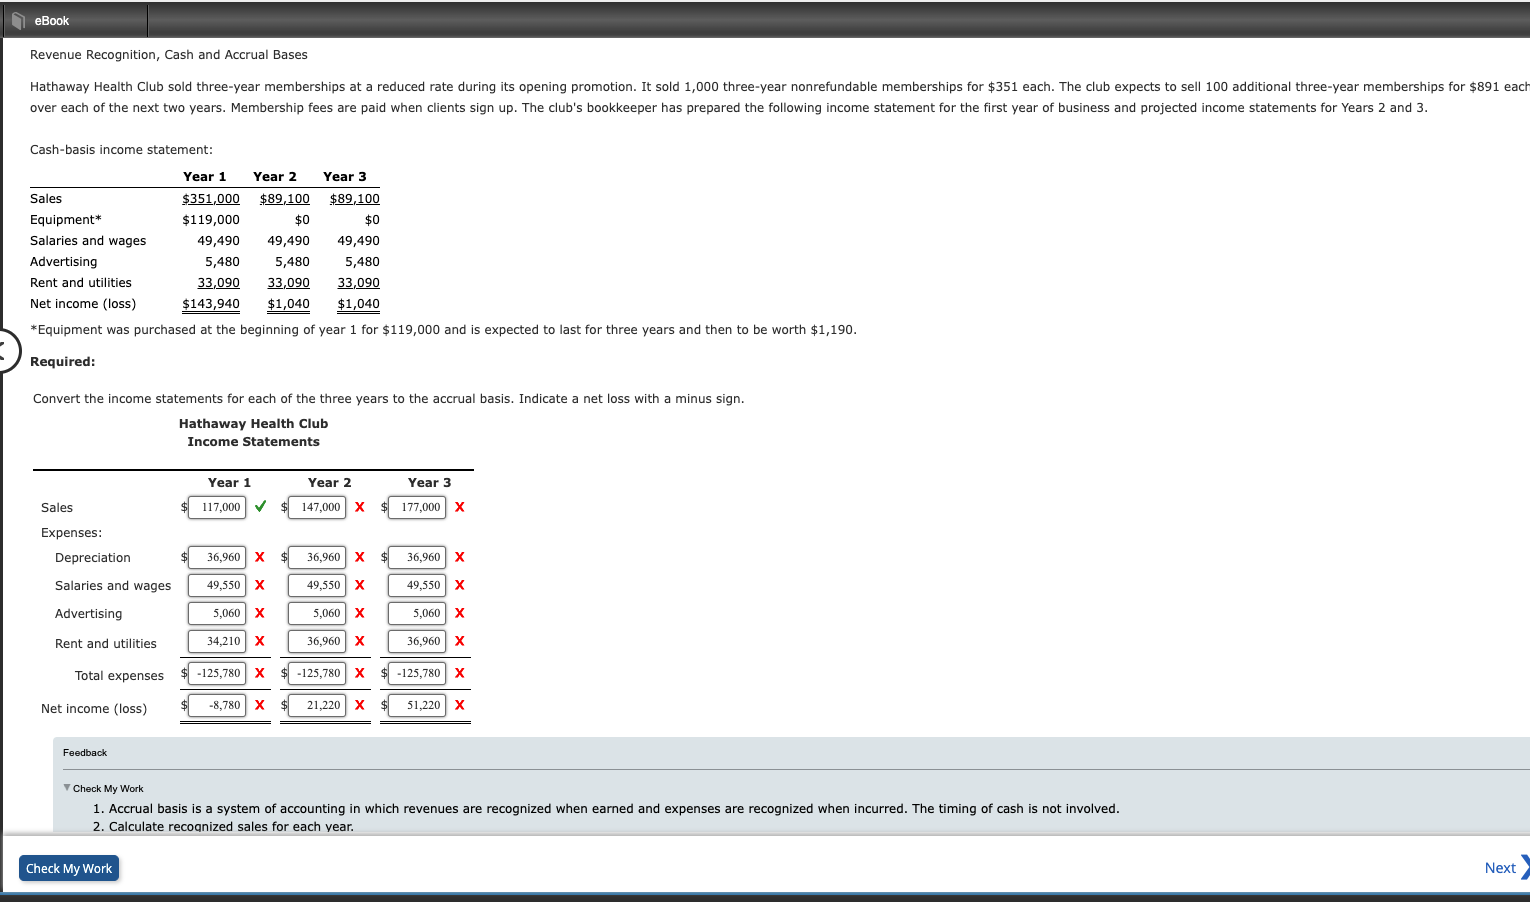This screenshot has width=1530, height=902.
Task: Click the red X beside Year 2 Depreciation
Action: point(360,557)
